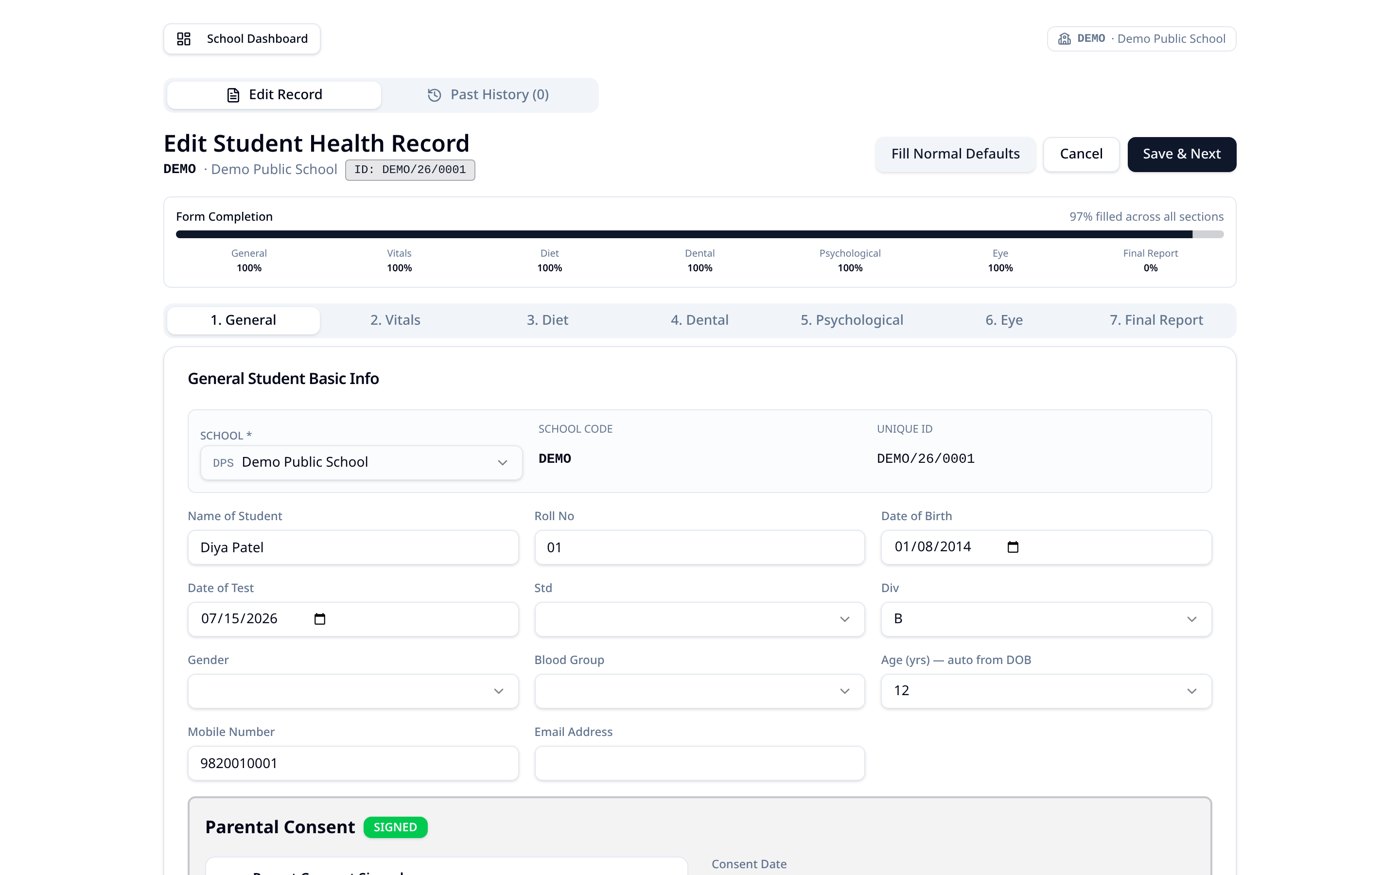This screenshot has height=875, width=1400.
Task: Select the 1. General section tab
Action: [x=243, y=320]
